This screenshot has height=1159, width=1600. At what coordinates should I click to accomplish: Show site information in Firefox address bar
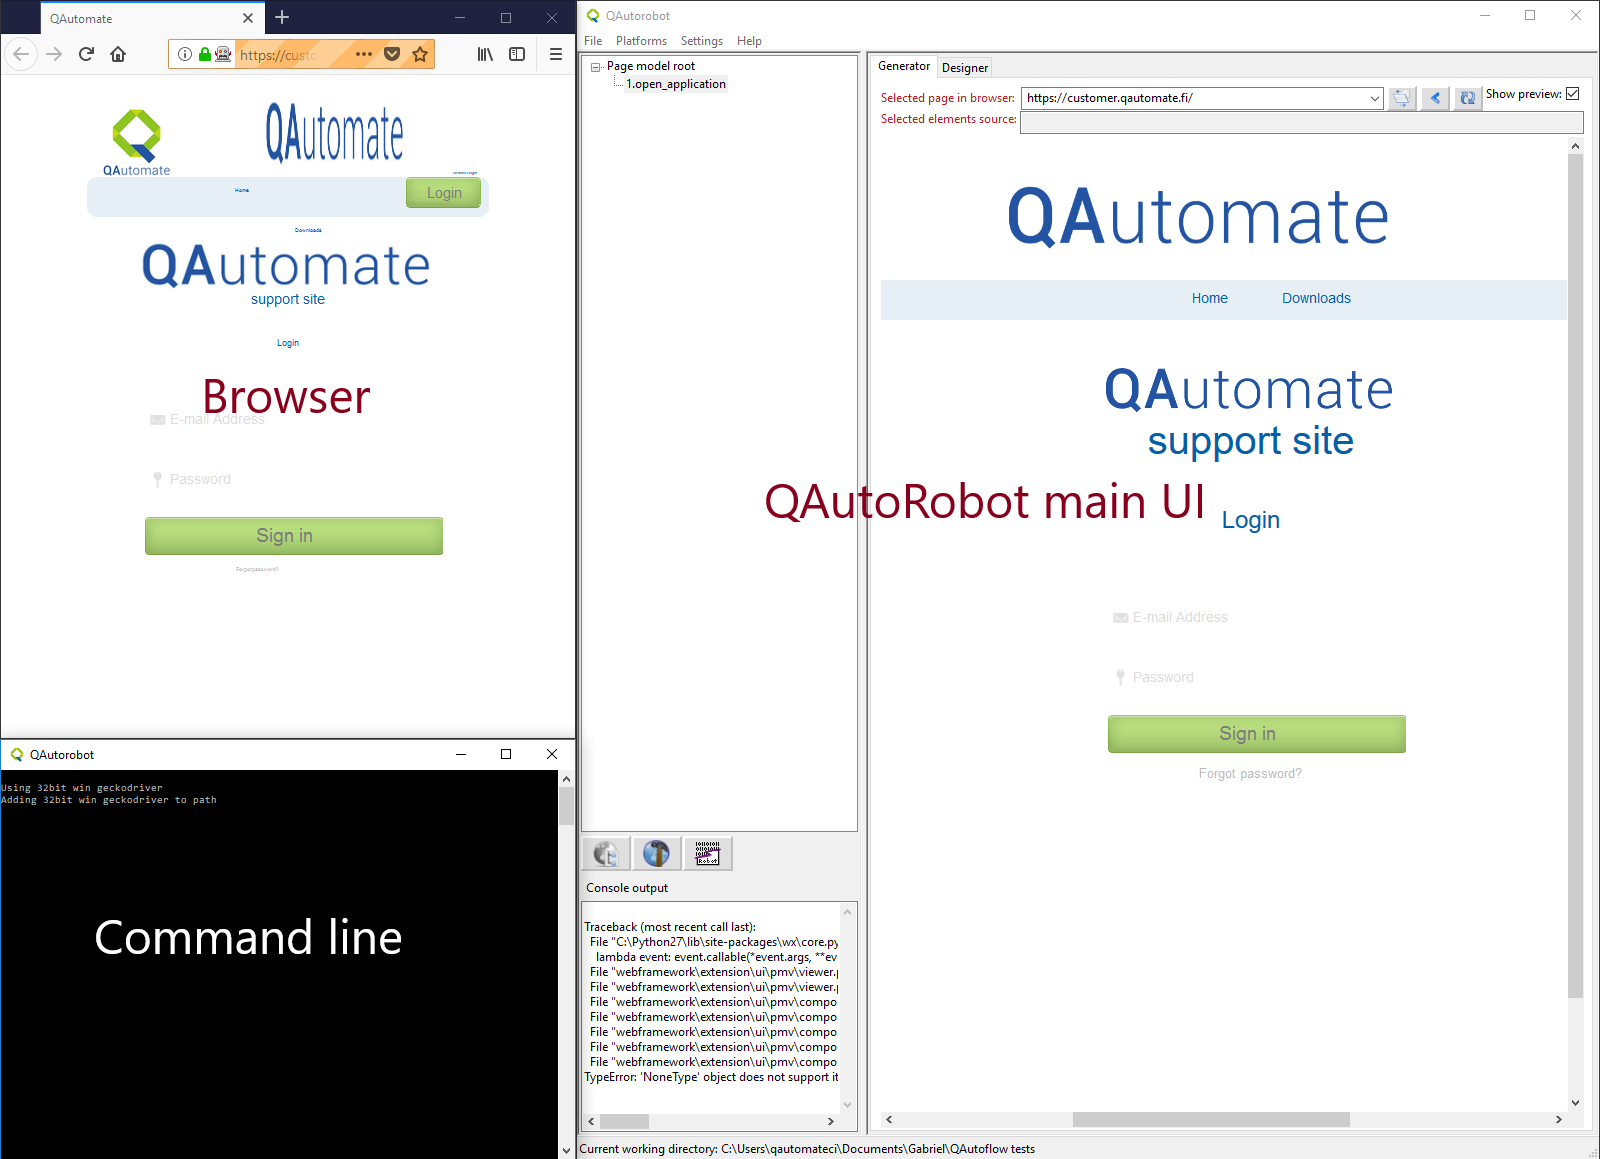click(x=185, y=54)
